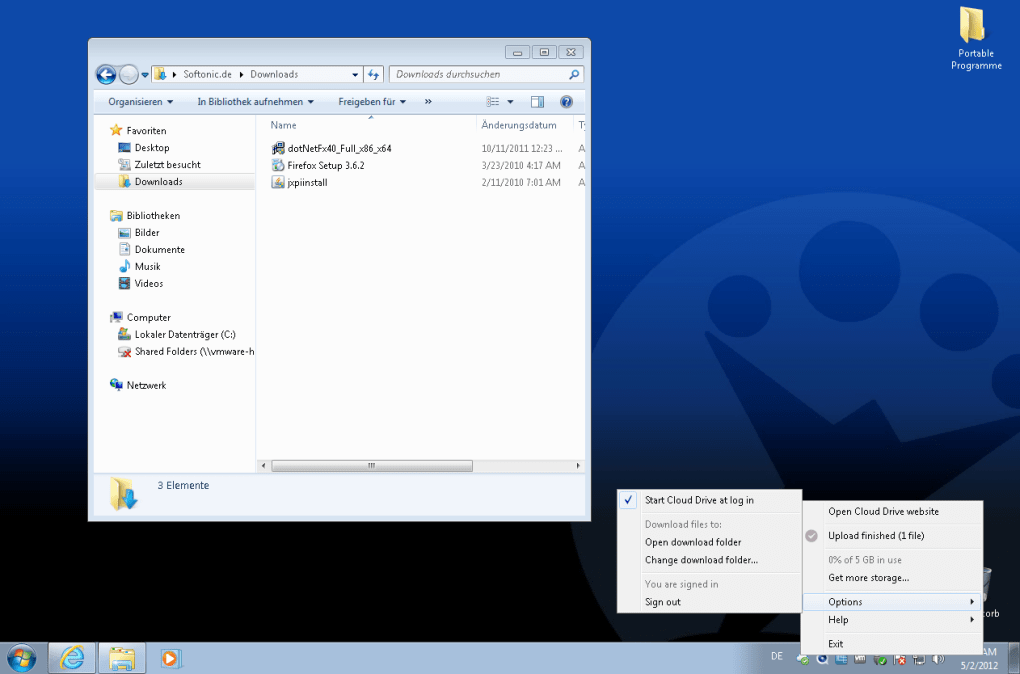Screen dimensions: 1020x674
Task: Open Explorer help via question mark icon
Action: click(566, 102)
